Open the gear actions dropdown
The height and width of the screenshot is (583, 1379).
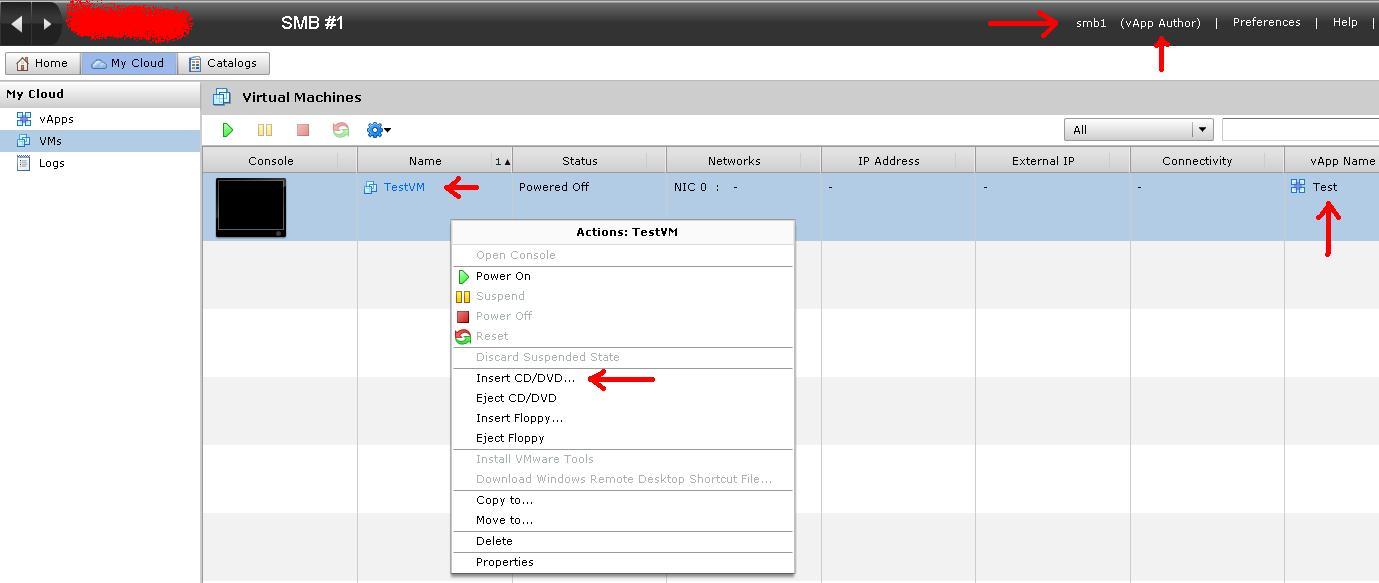coord(378,130)
